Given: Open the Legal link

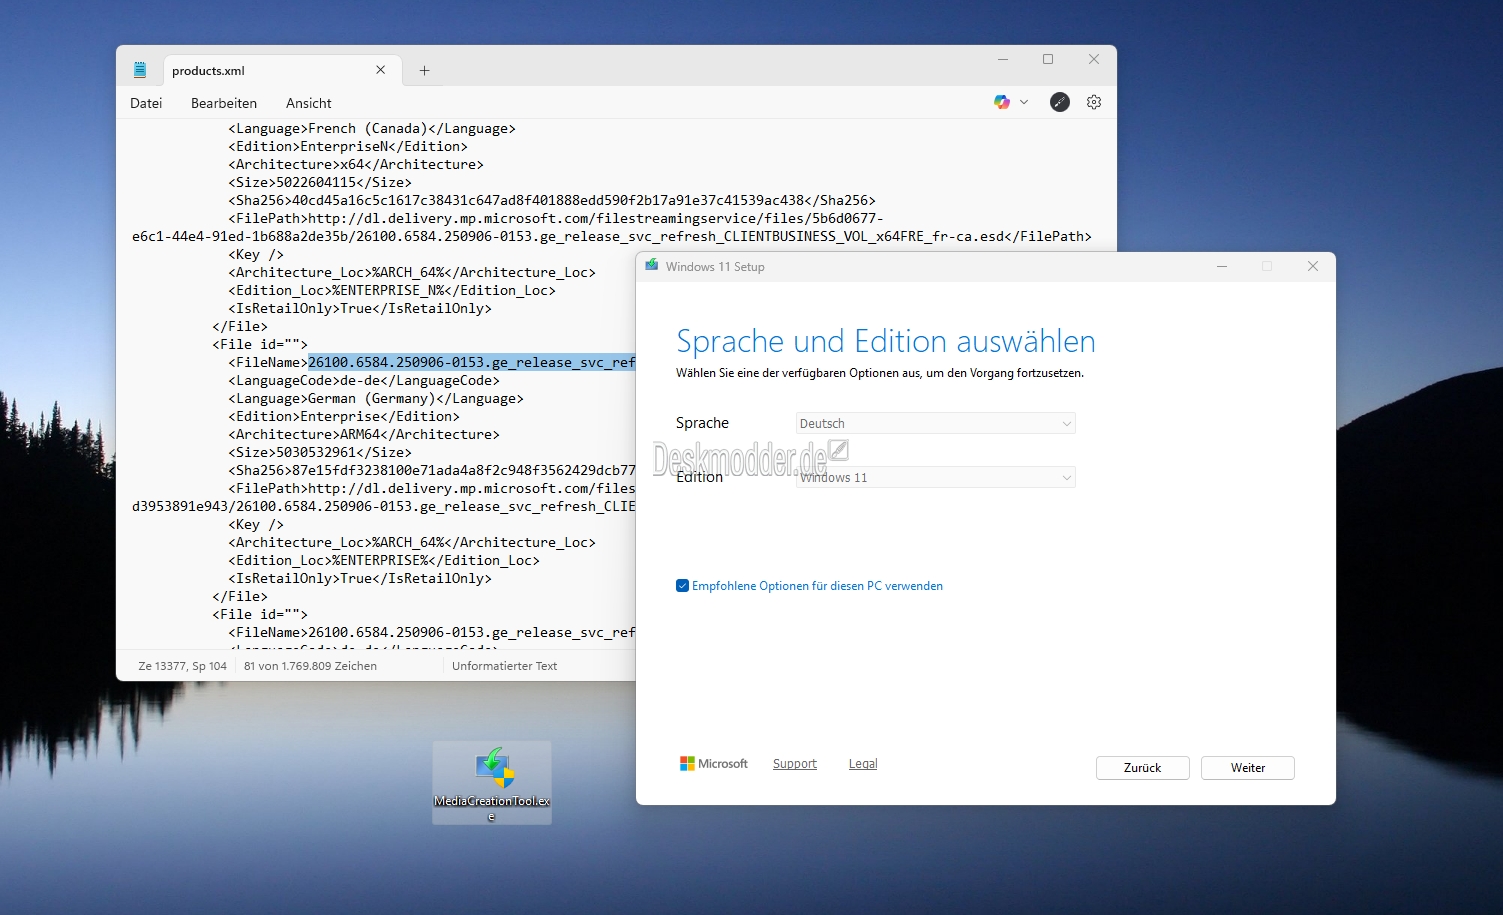Looking at the screenshot, I should (x=863, y=763).
